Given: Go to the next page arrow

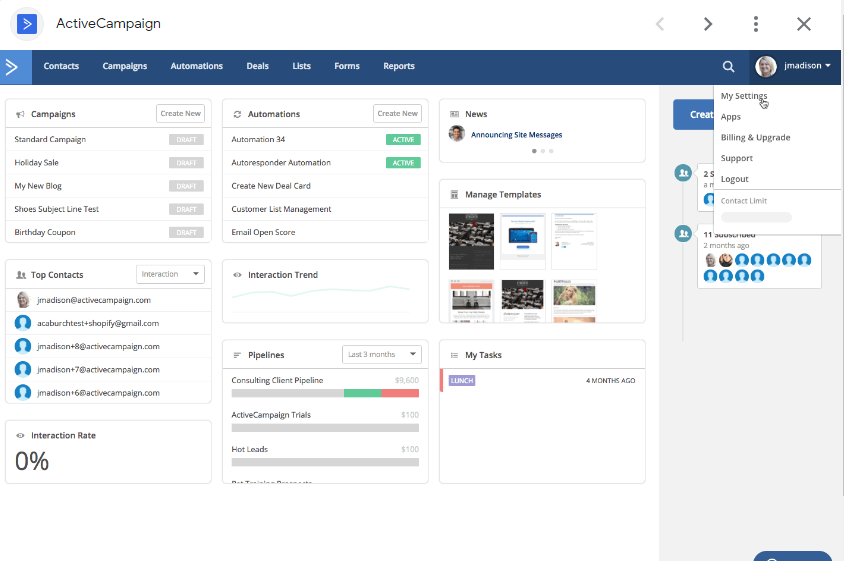Looking at the screenshot, I should pos(708,24).
